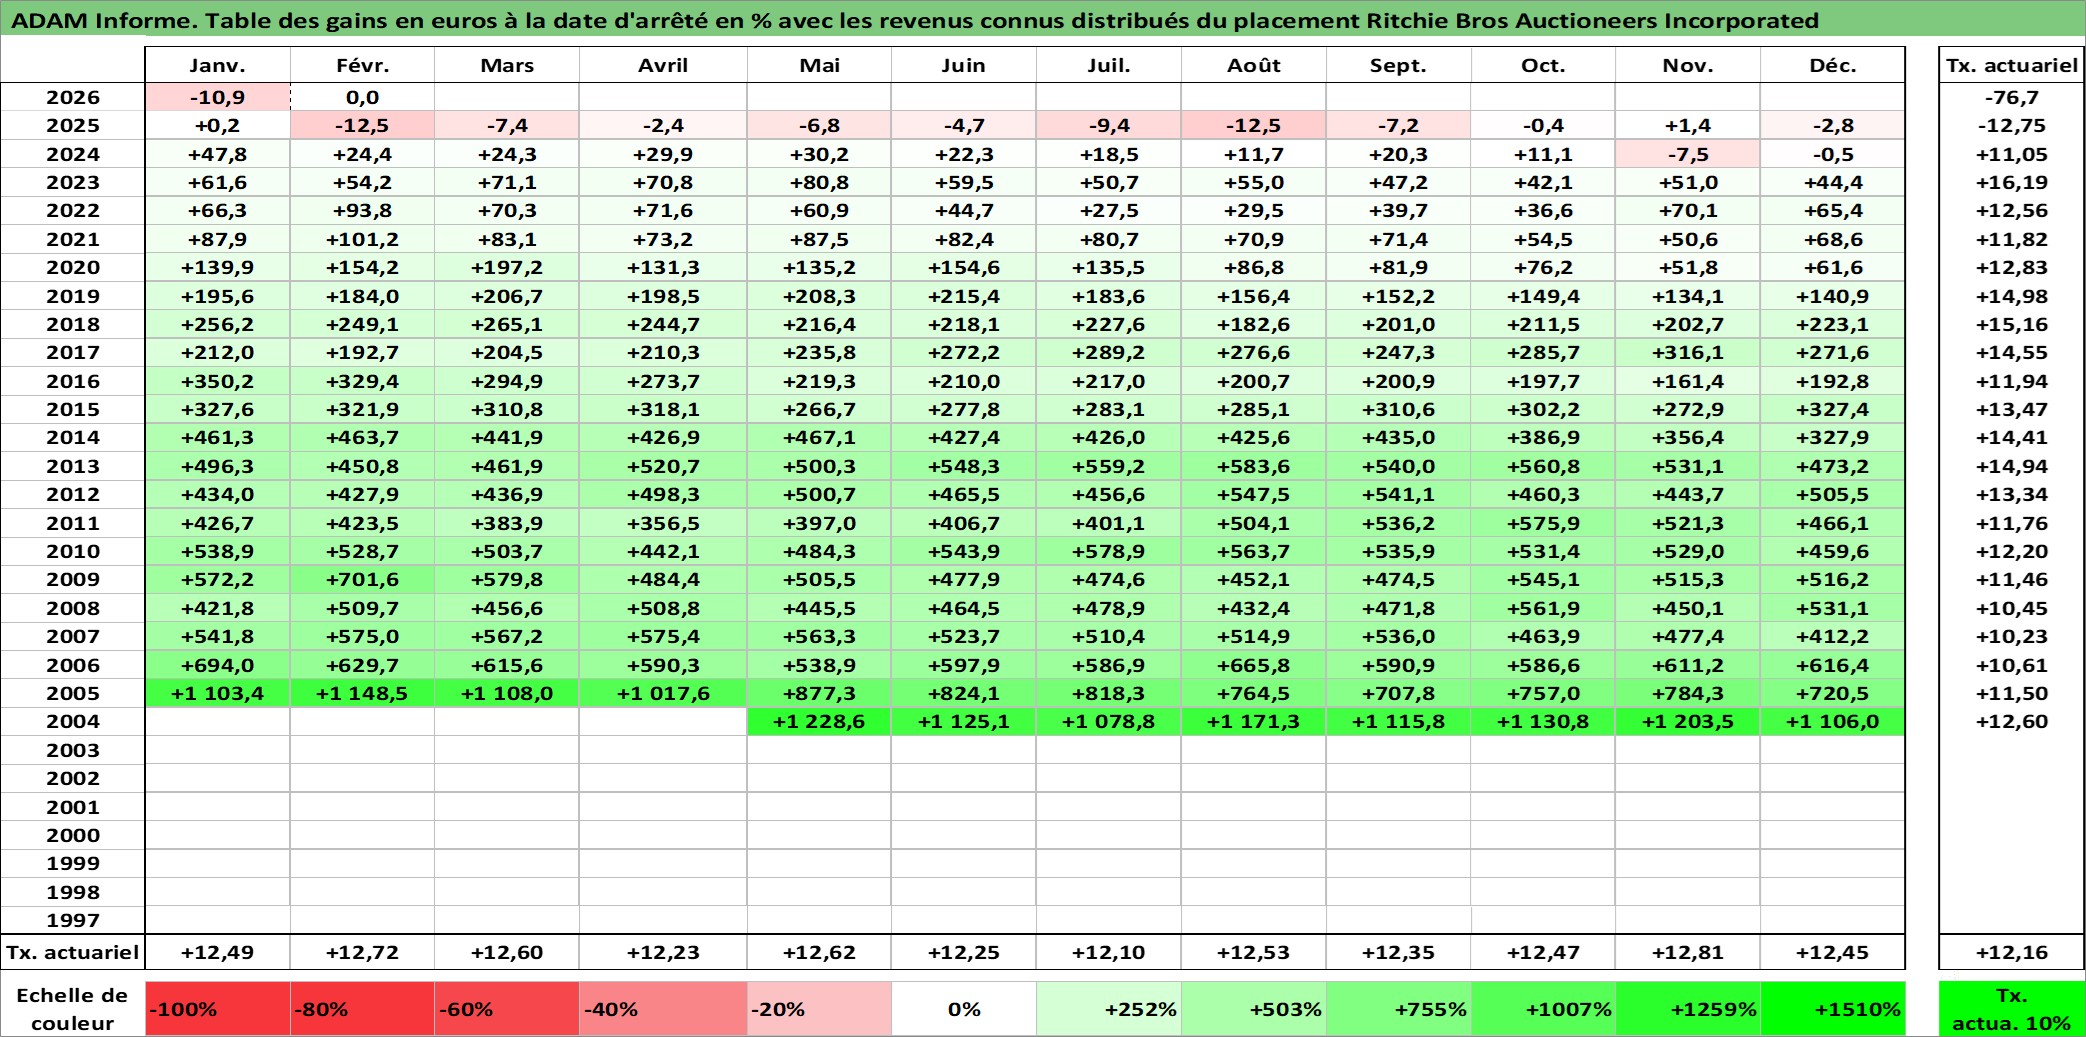The width and height of the screenshot is (2086, 1037).
Task: Click the +701,6 cell in February 2009
Action: [x=362, y=579]
